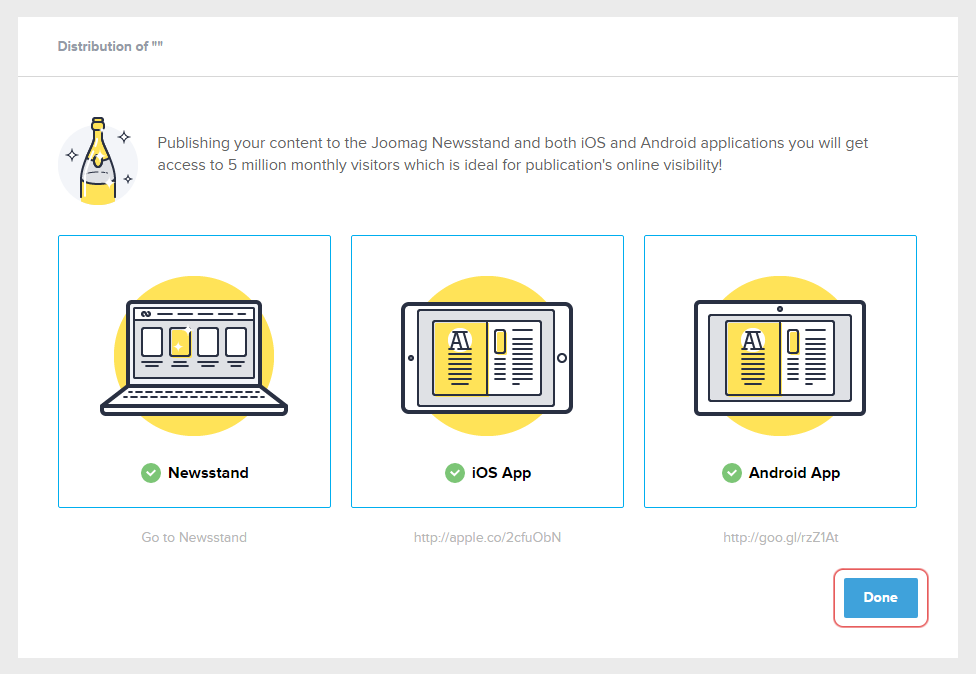Toggle the green checkmark next to Newsstand
976x674 pixels.
[x=151, y=473]
